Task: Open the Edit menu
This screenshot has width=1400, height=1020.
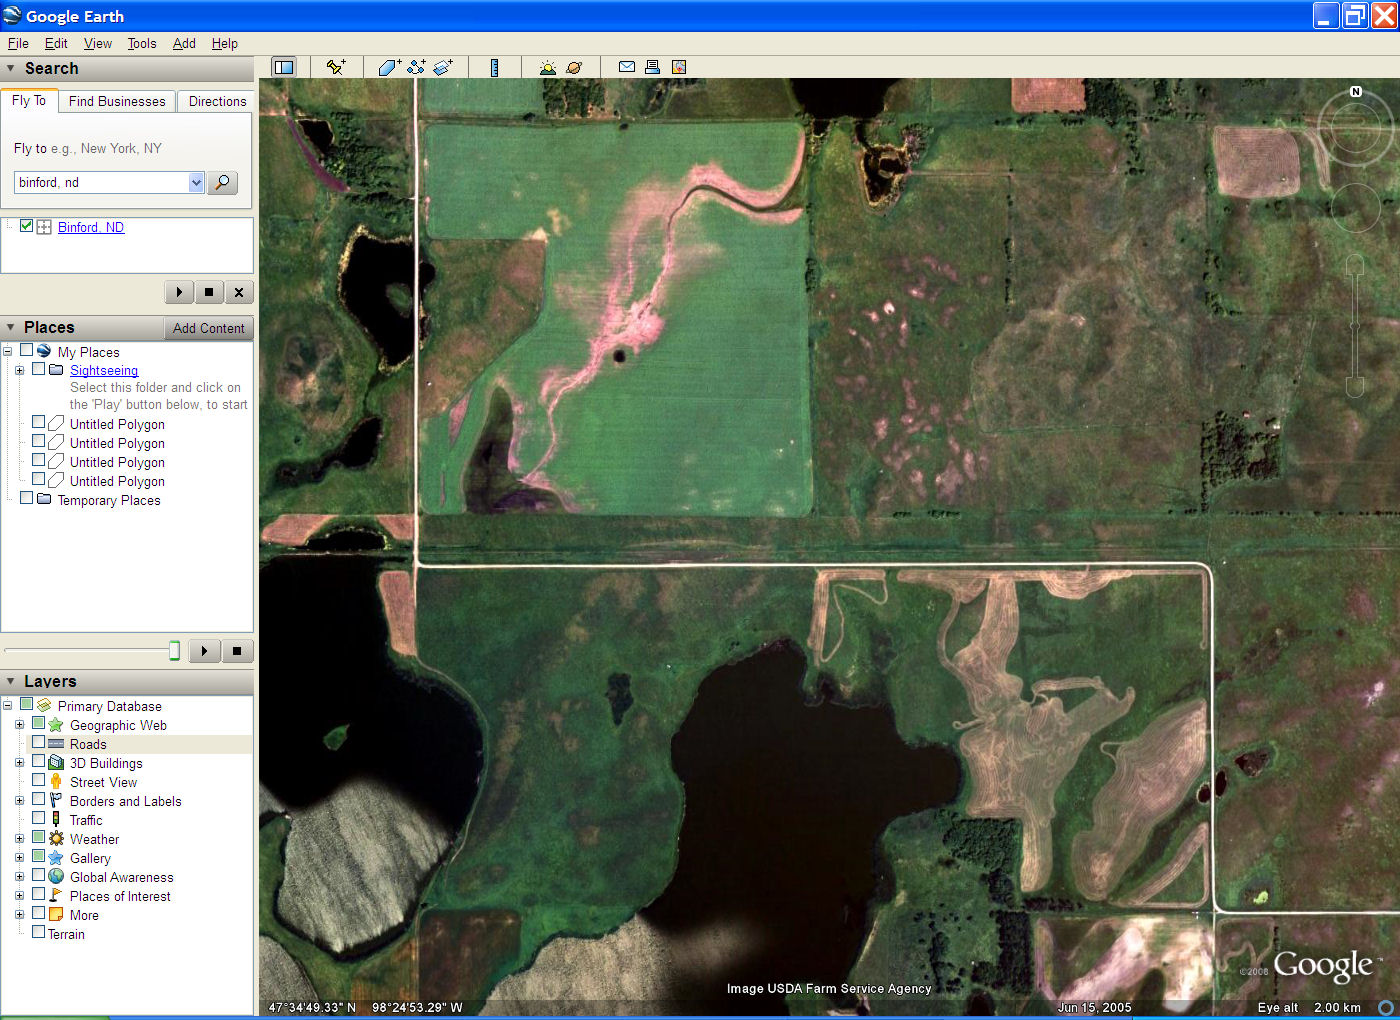Action: tap(56, 43)
